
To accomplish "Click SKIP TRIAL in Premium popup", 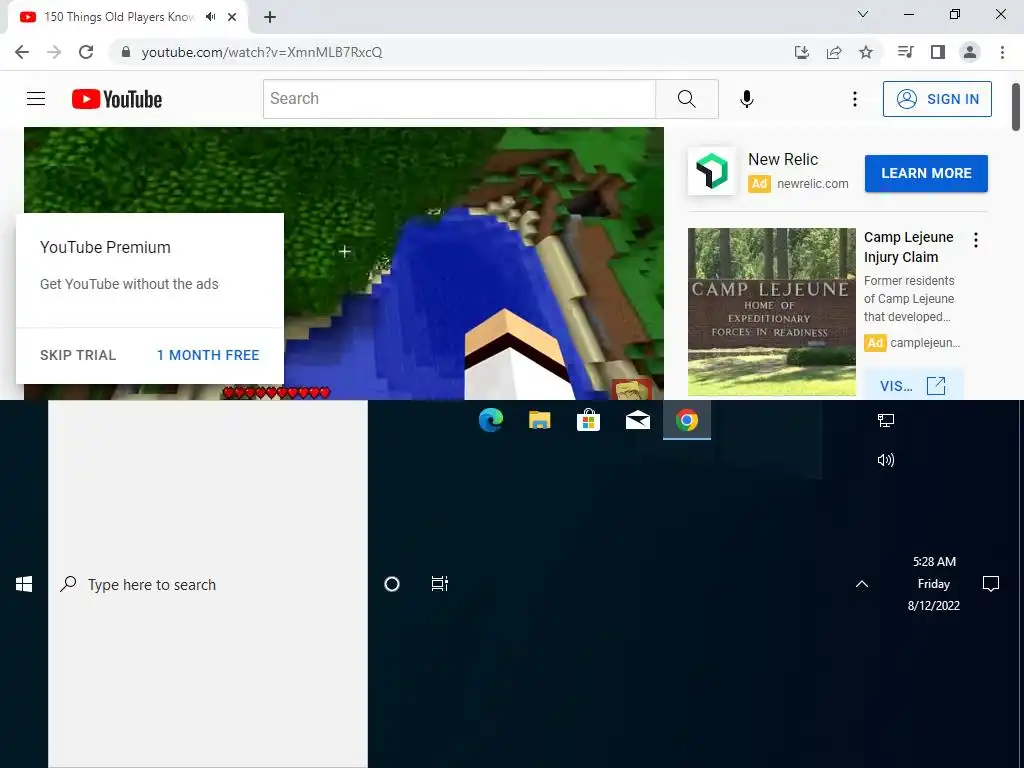I will [78, 355].
